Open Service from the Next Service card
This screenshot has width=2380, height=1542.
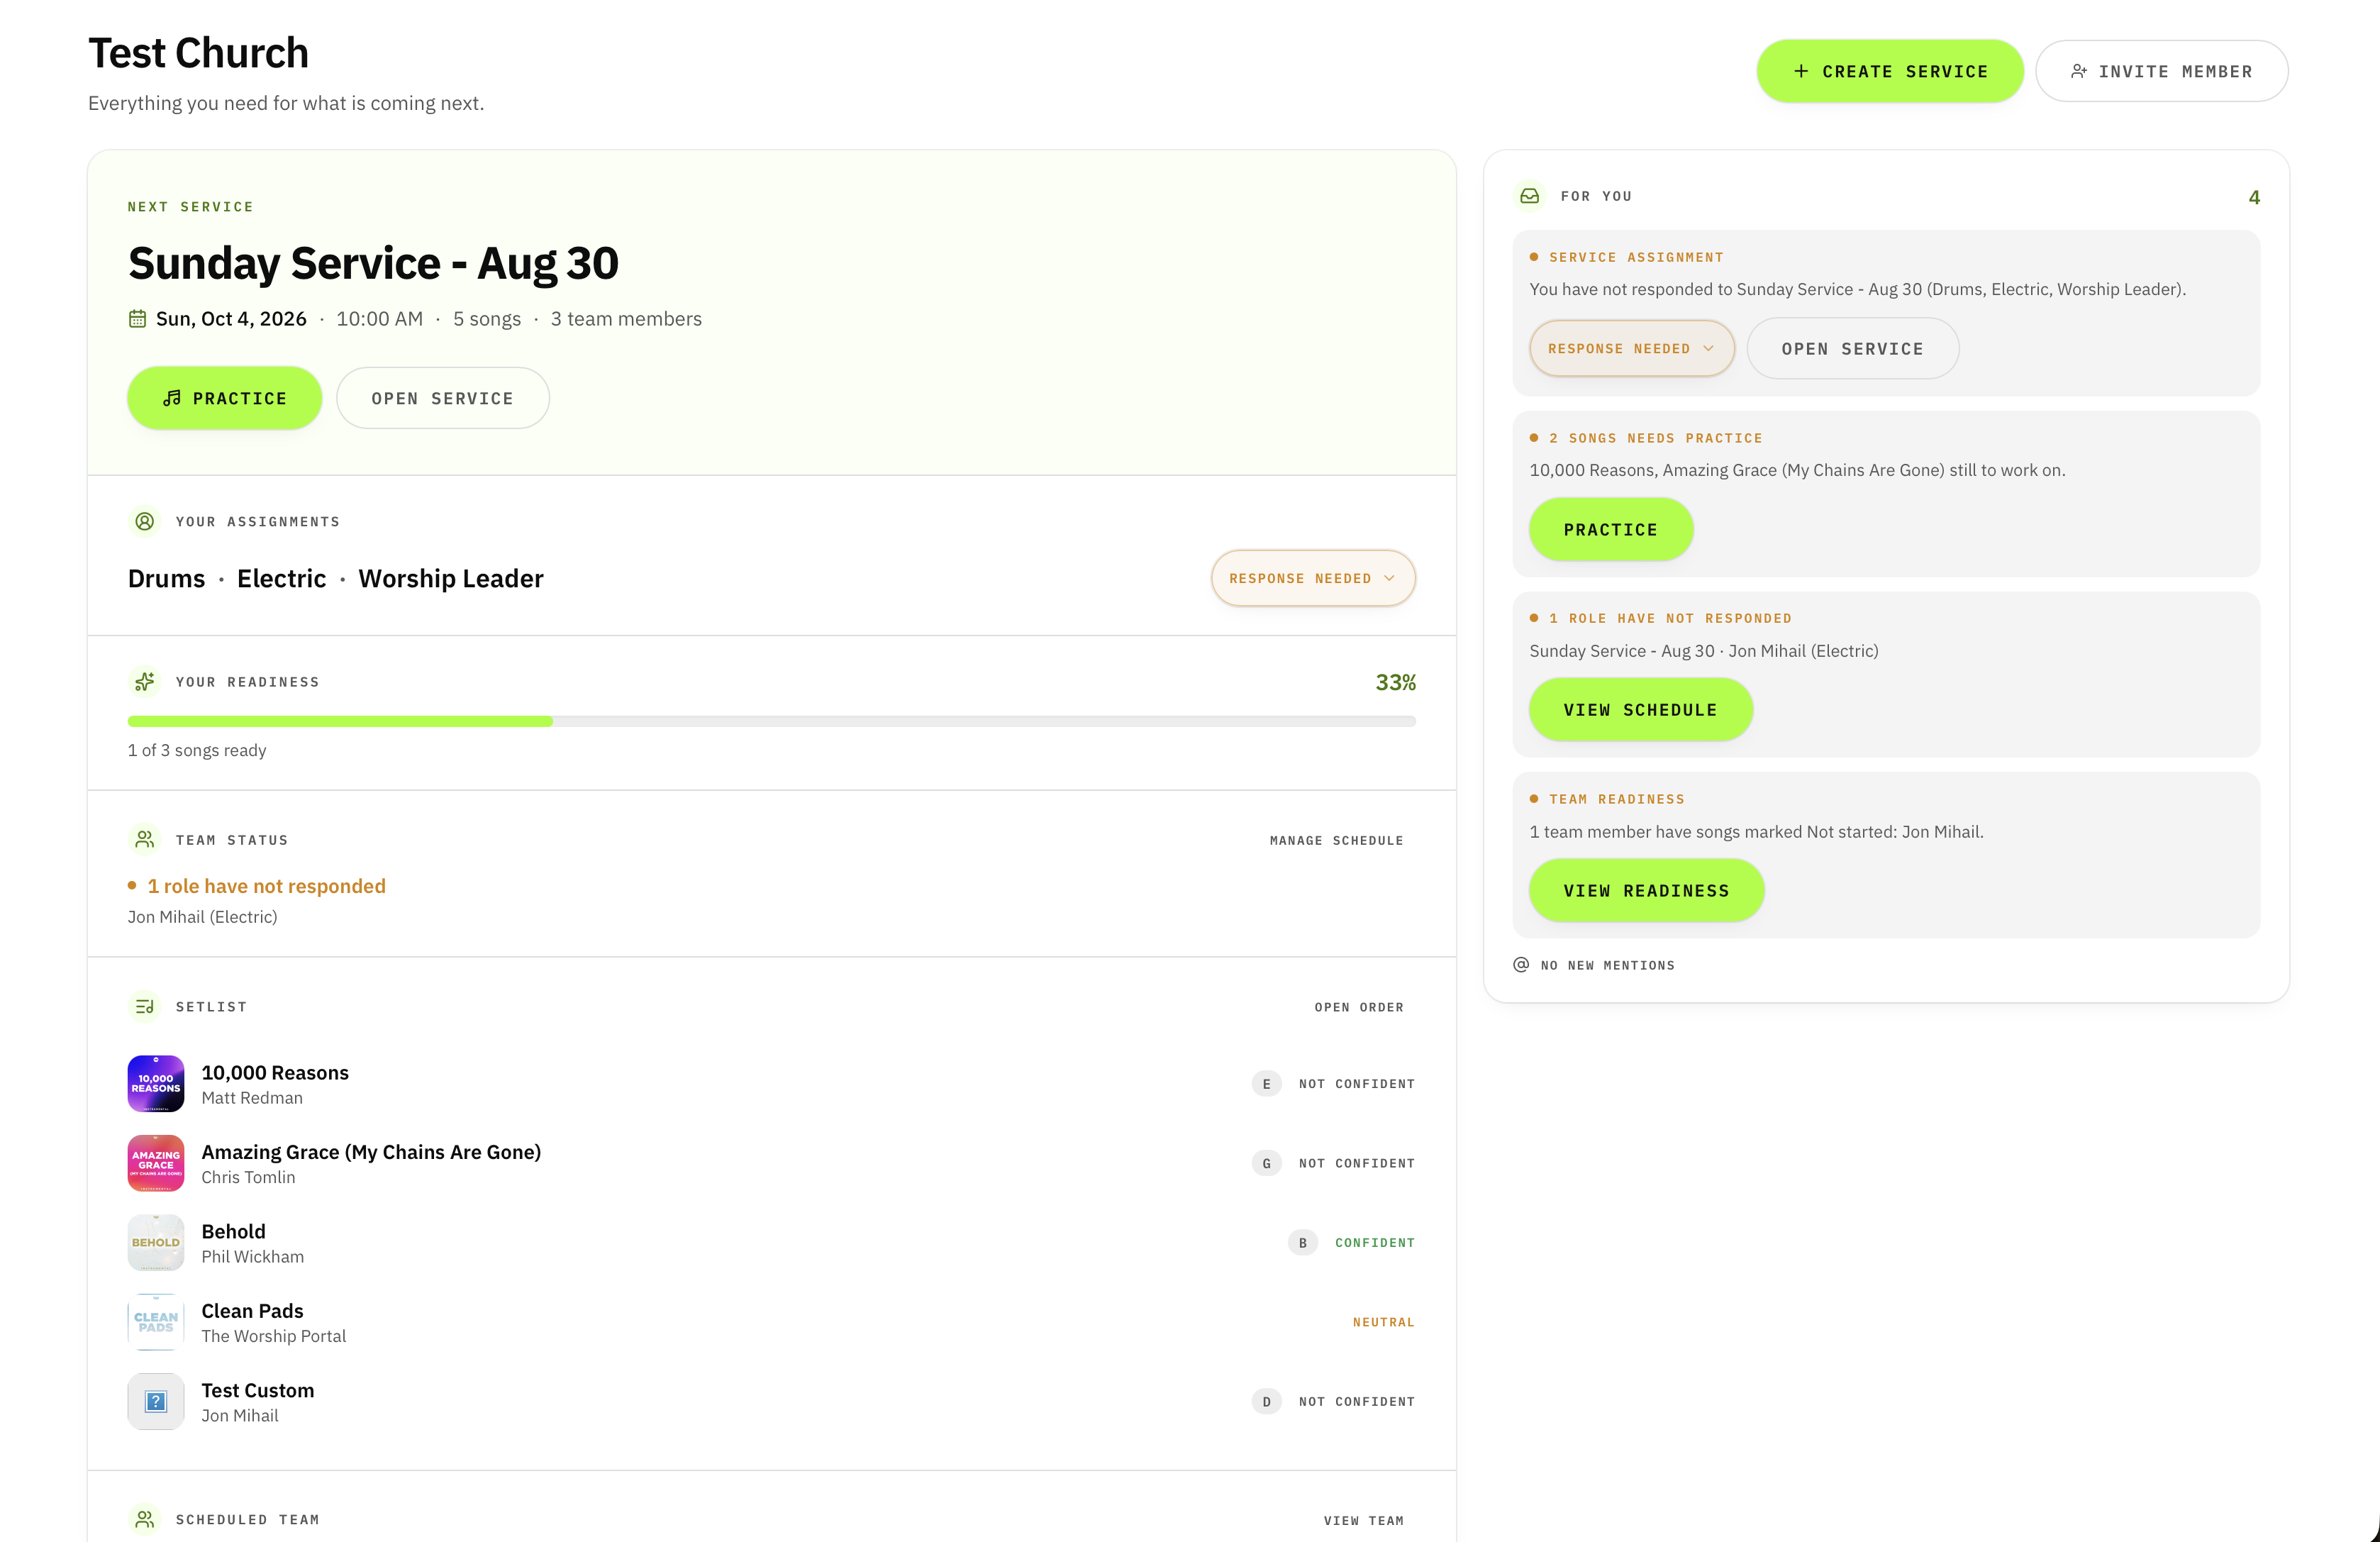tap(443, 398)
